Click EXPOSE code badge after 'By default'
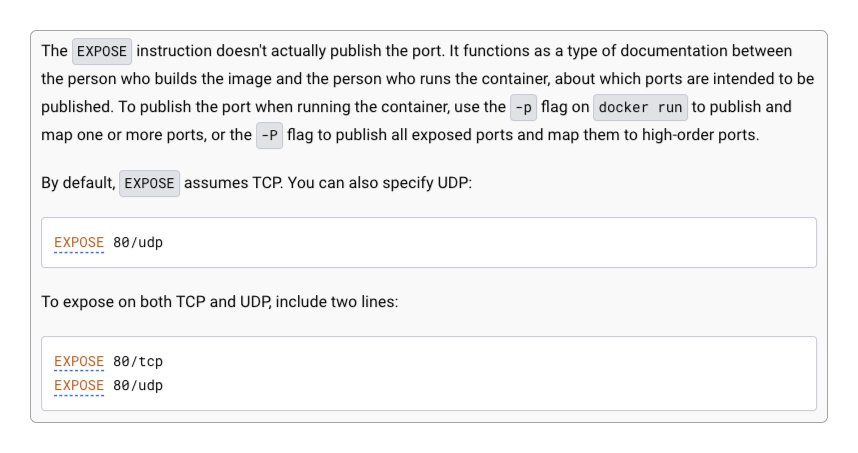858x453 pixels. pyautogui.click(x=149, y=183)
